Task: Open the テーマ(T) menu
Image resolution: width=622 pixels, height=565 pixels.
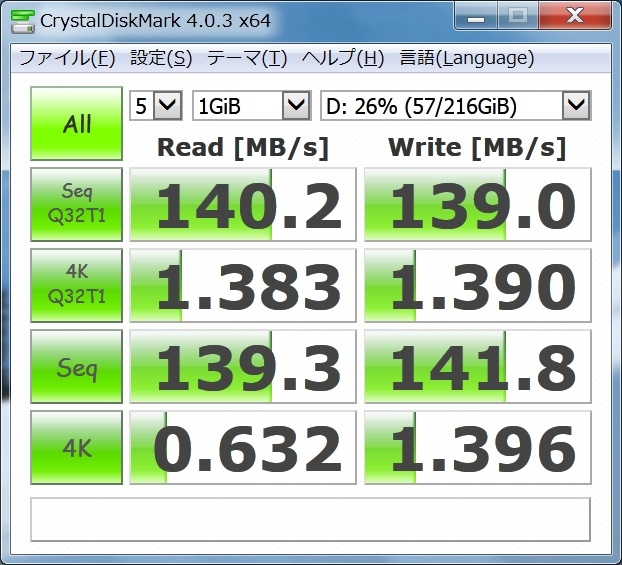Action: 247,58
